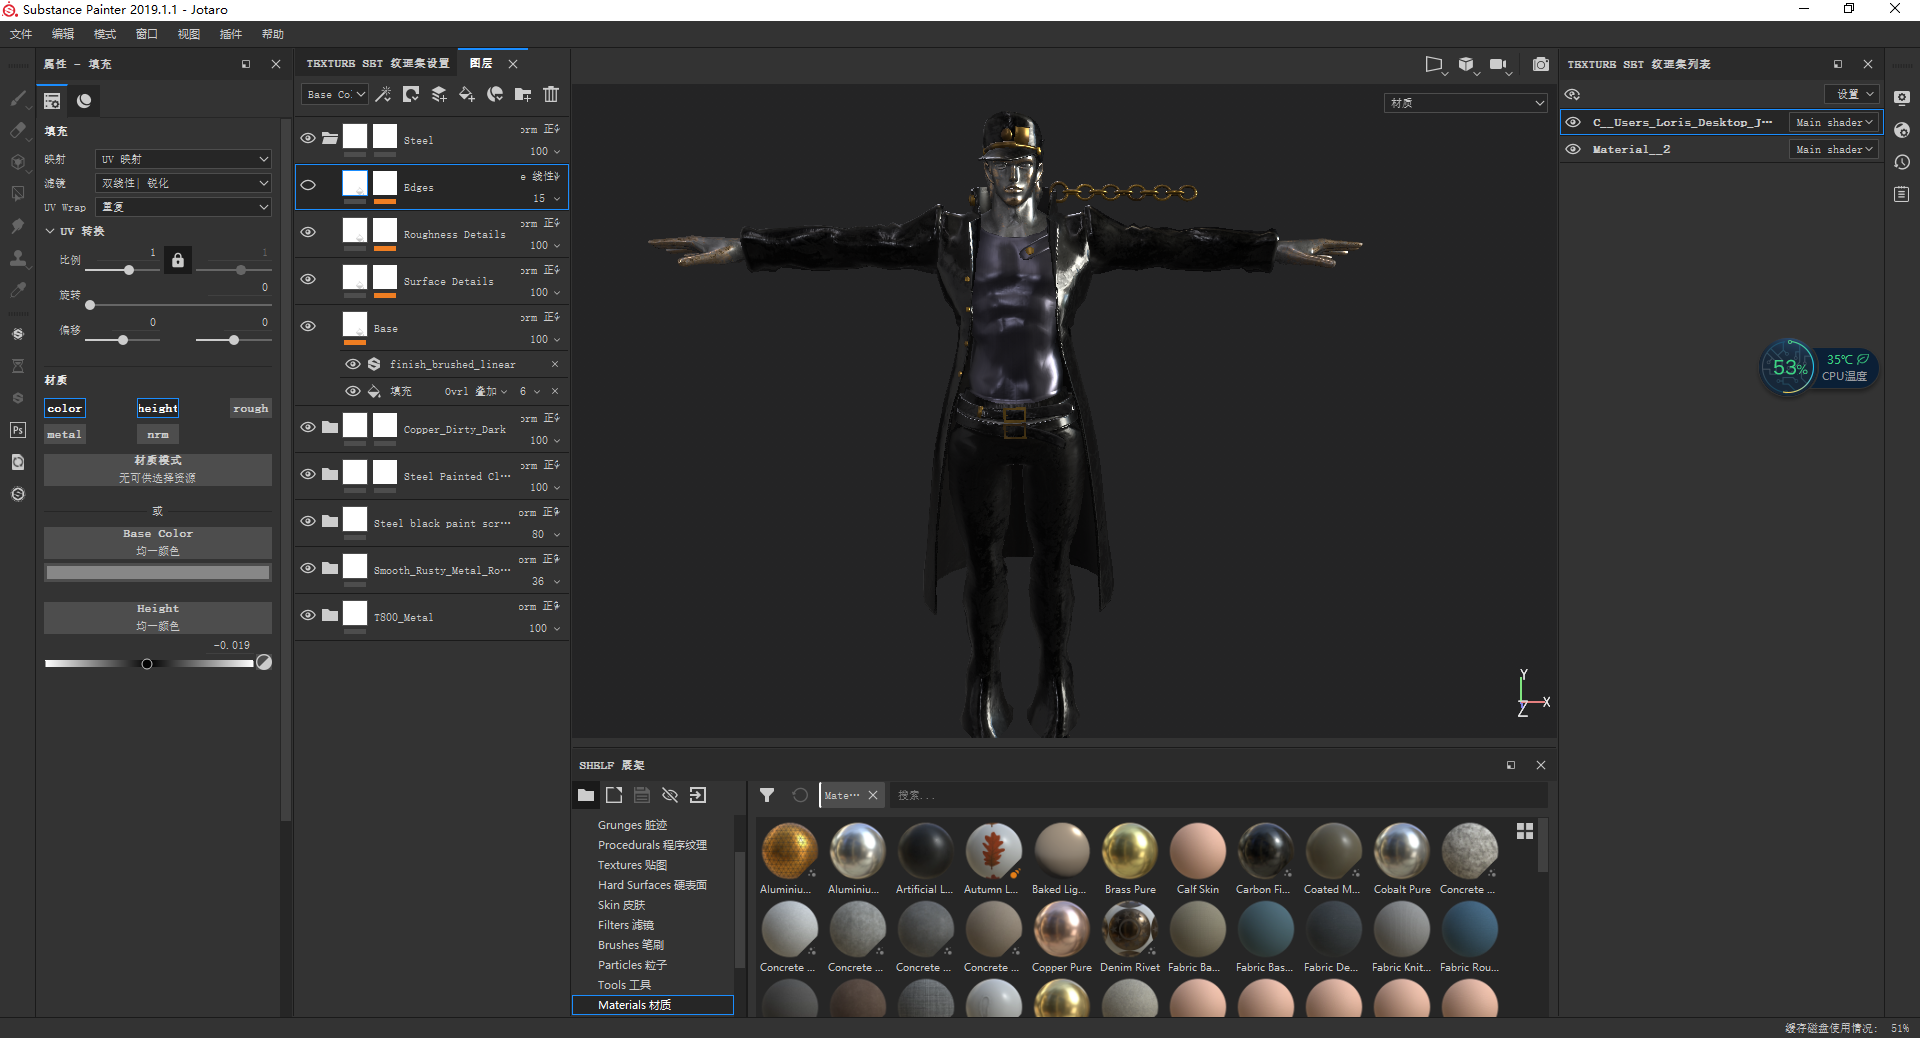Open the UV projection mapping dropdown
The image size is (1920, 1038).
coord(184,159)
